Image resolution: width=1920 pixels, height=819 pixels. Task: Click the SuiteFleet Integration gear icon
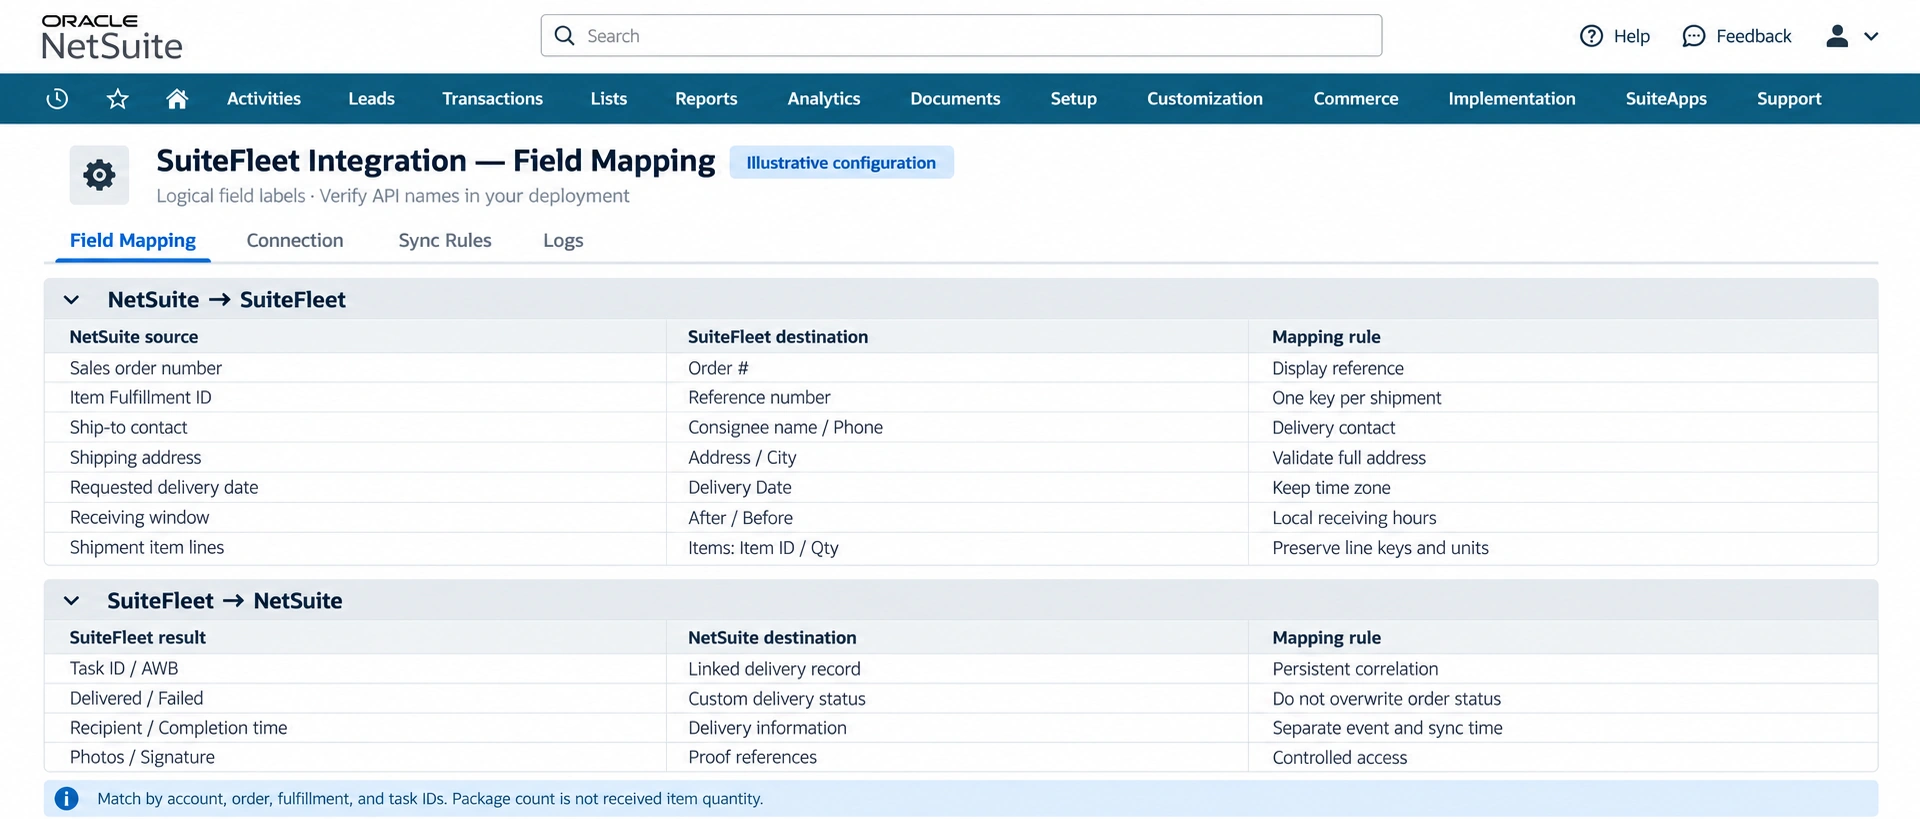click(x=99, y=175)
